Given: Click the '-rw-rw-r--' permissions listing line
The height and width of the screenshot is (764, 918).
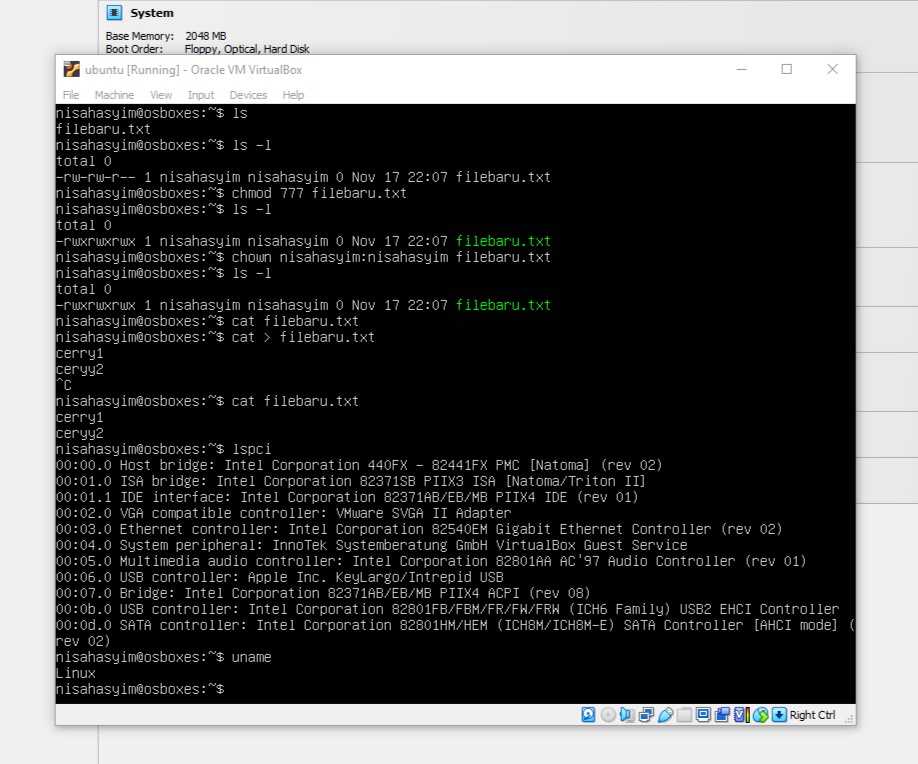Looking at the screenshot, I should 303,177.
